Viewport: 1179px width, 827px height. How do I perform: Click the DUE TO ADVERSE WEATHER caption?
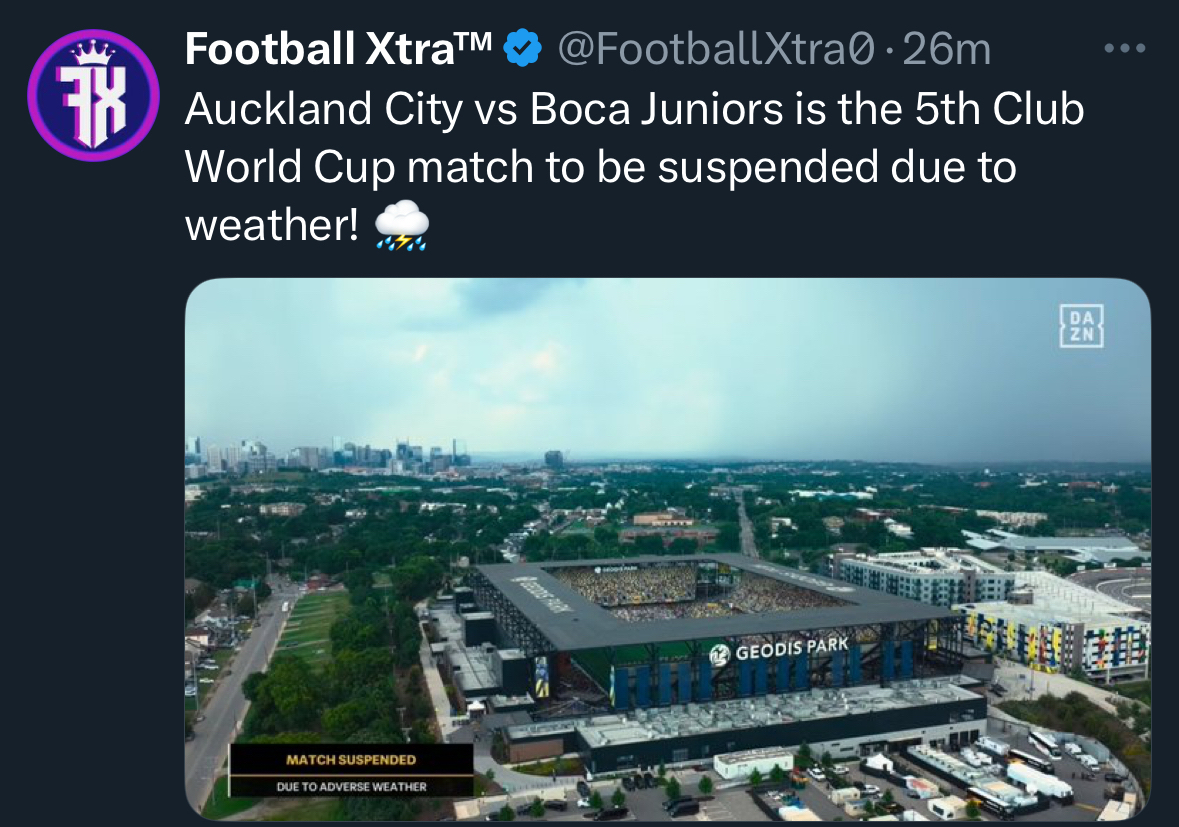click(351, 787)
